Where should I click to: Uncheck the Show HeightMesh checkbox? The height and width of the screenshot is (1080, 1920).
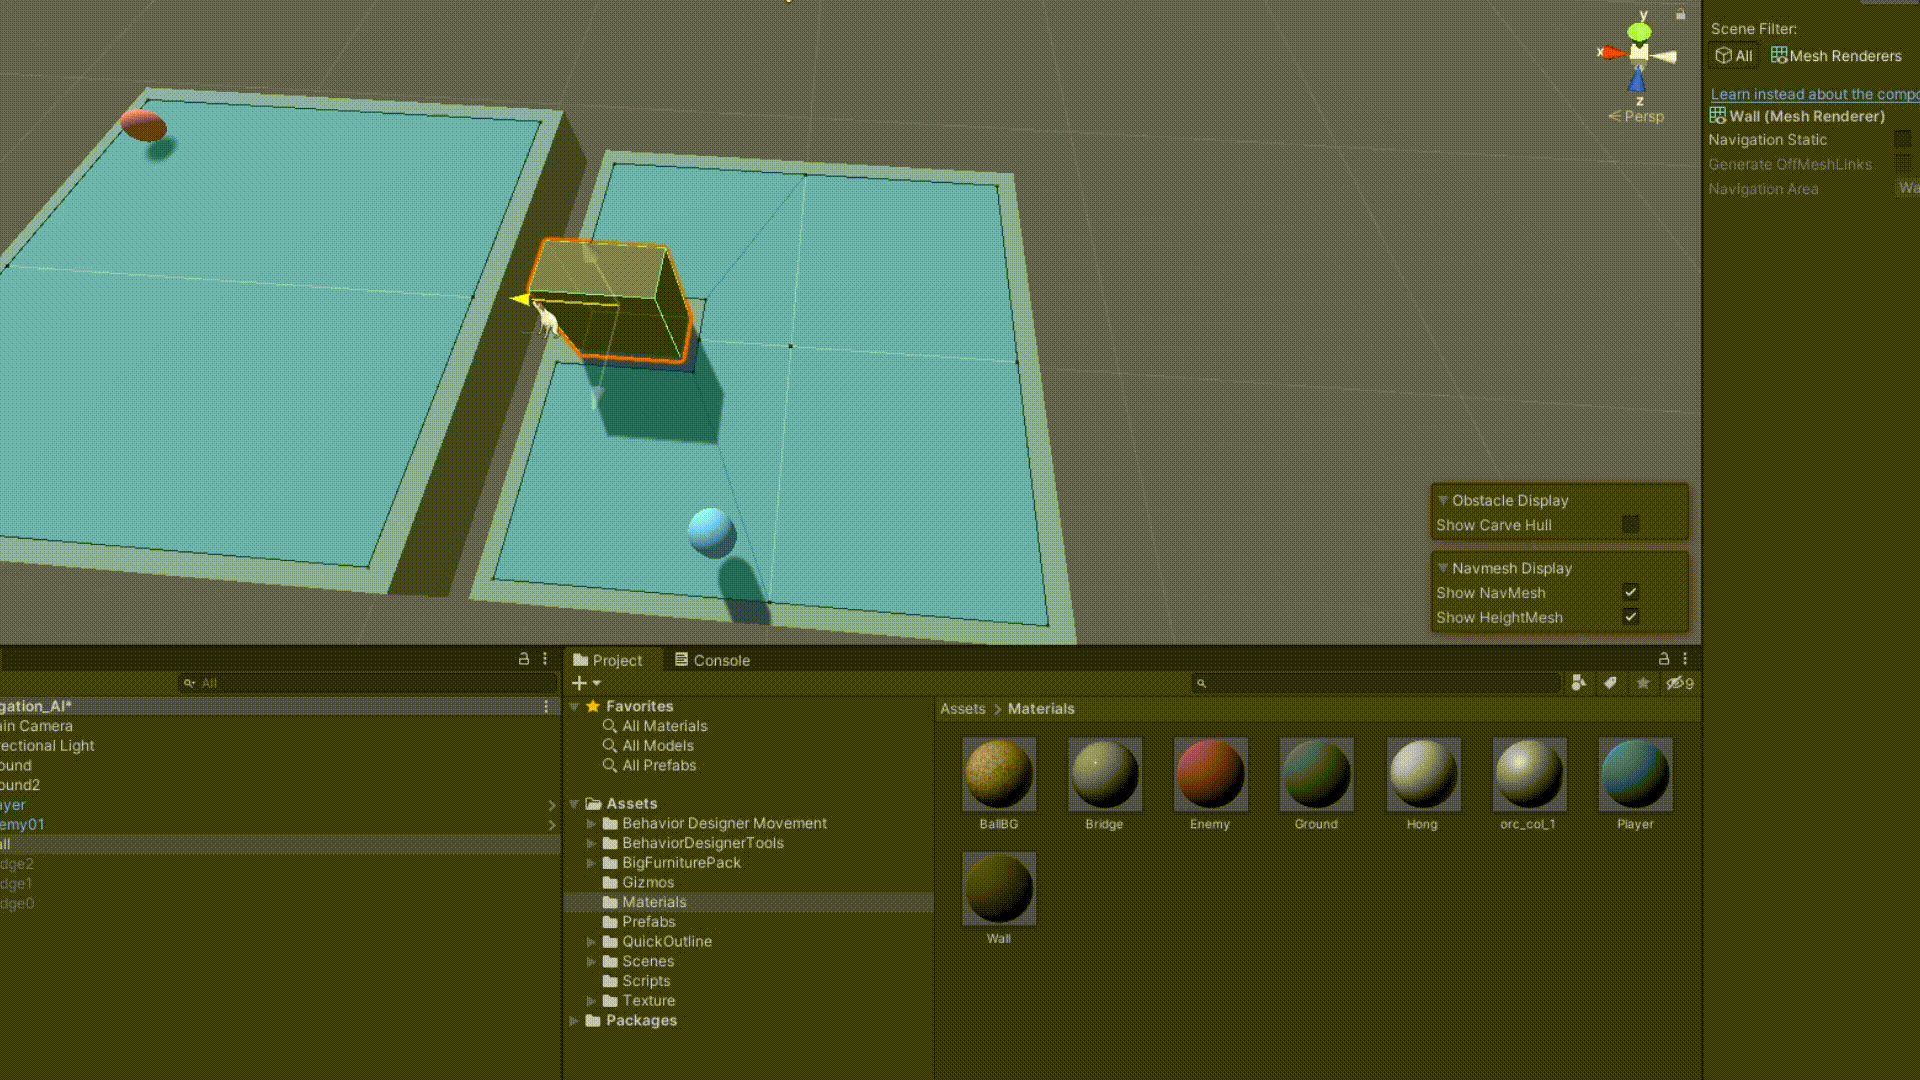[1630, 617]
